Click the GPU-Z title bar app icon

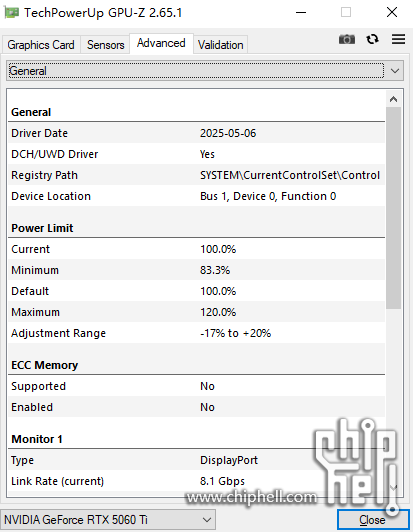11,13
